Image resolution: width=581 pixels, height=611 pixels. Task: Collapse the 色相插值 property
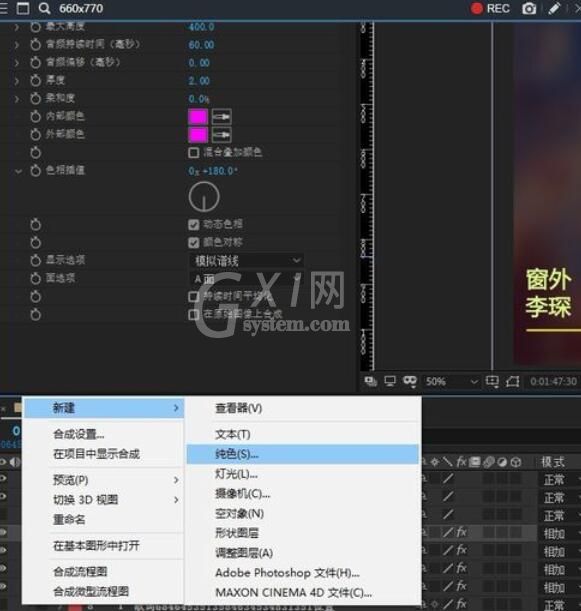click(x=18, y=171)
